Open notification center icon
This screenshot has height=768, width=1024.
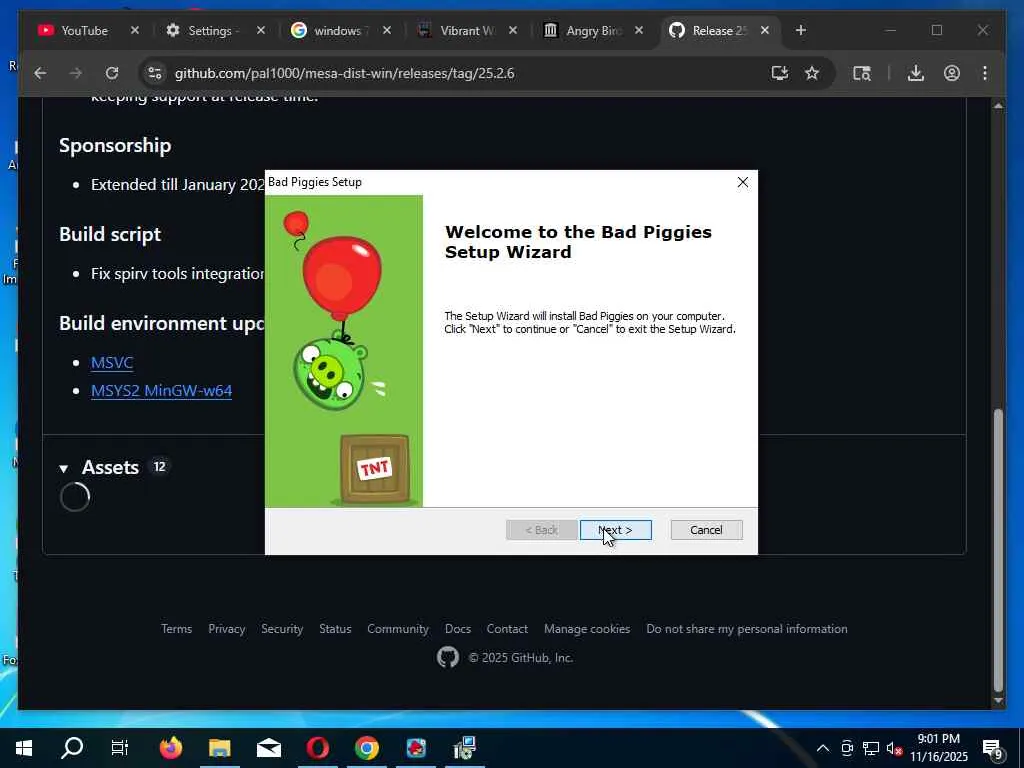click(993, 748)
